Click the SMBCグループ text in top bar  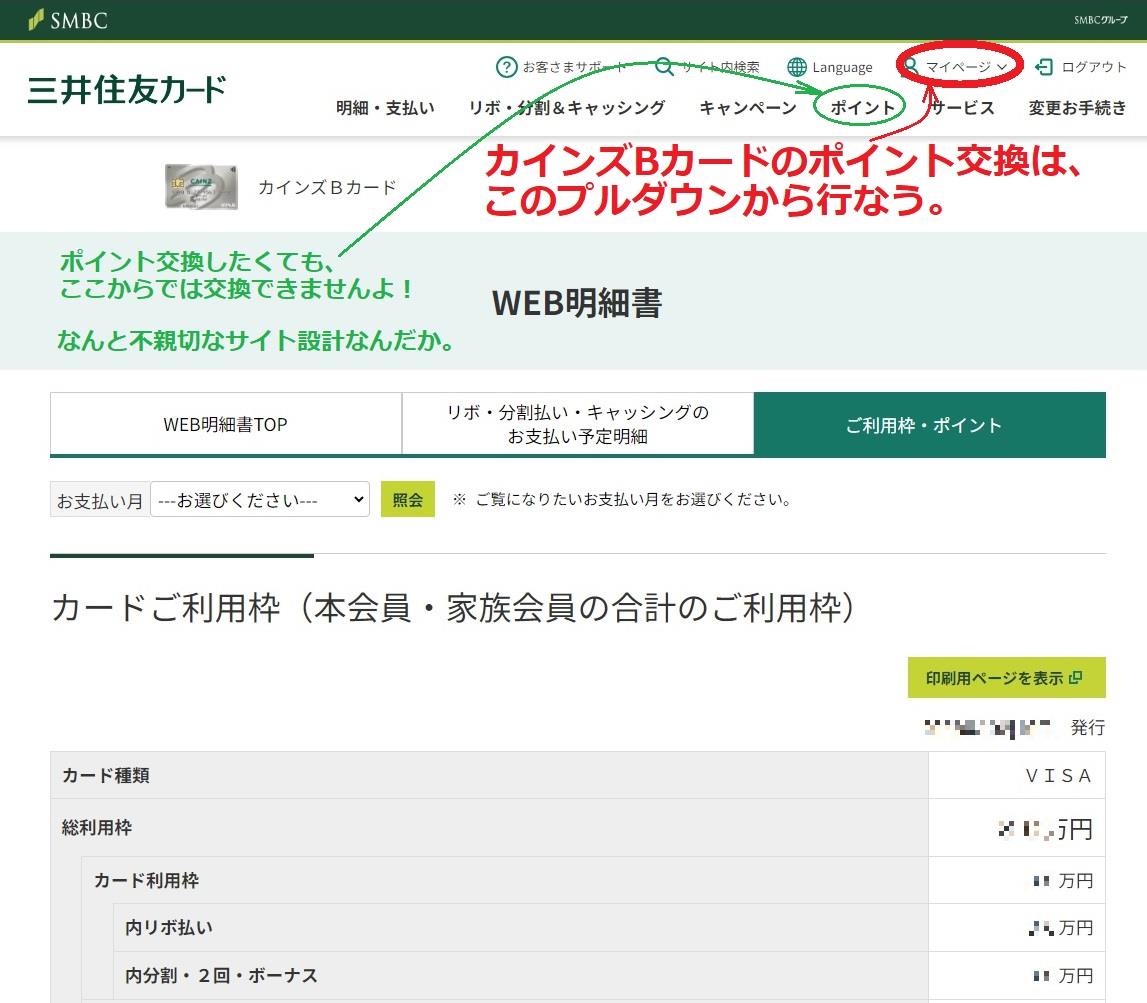point(1101,20)
